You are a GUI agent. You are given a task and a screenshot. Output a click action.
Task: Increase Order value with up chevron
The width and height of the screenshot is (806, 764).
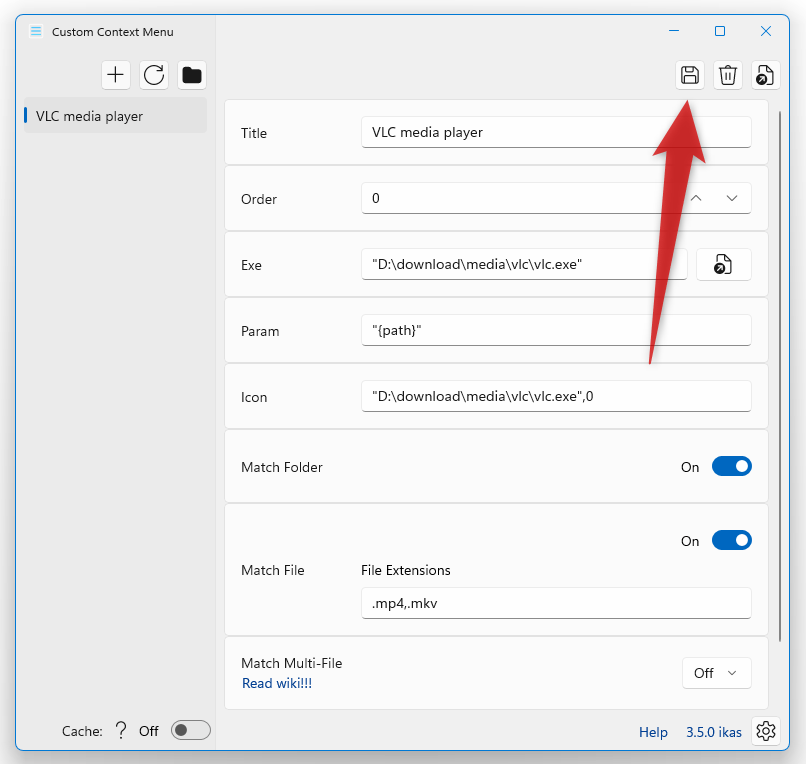pyautogui.click(x=696, y=198)
